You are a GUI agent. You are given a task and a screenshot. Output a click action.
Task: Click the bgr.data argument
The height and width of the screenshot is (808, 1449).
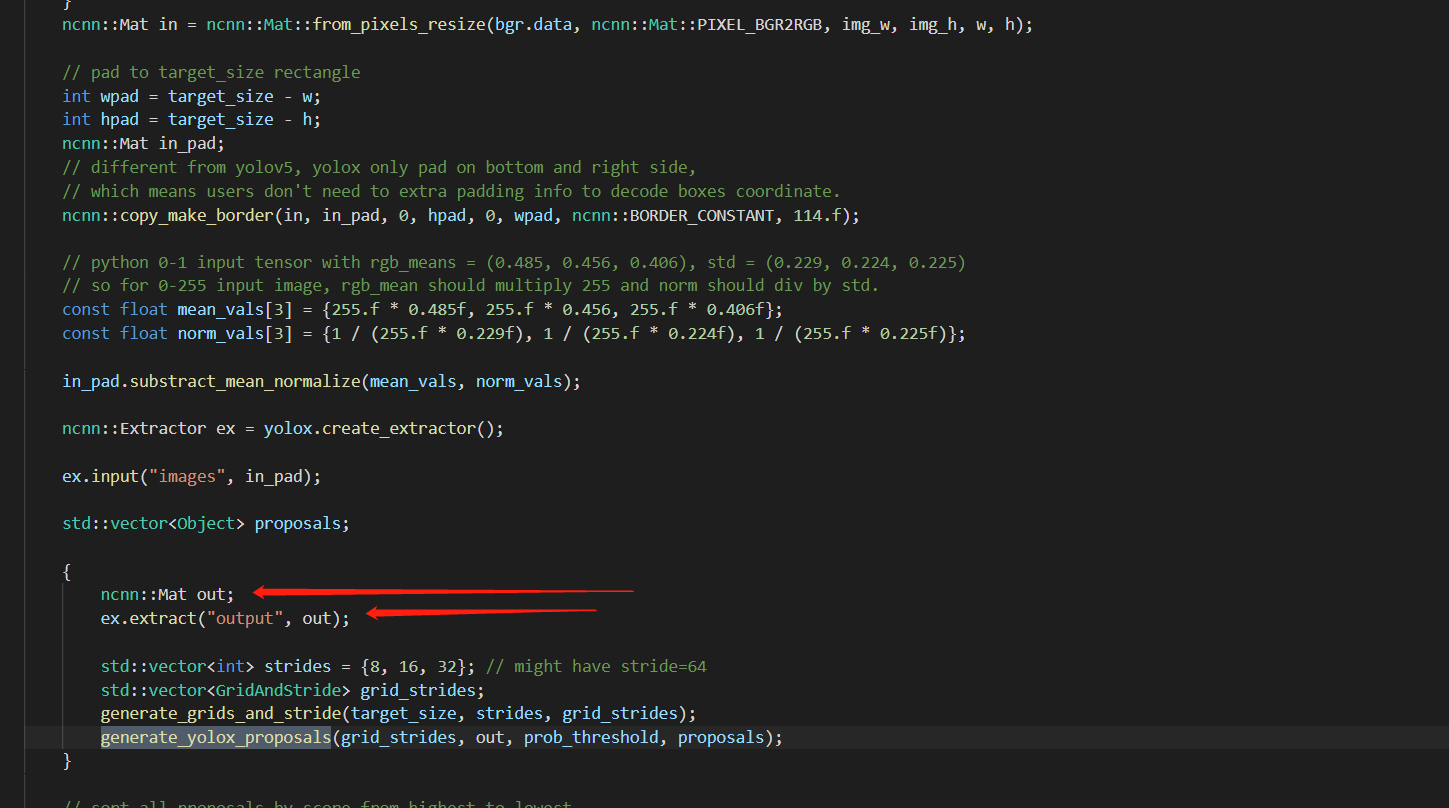point(533,24)
